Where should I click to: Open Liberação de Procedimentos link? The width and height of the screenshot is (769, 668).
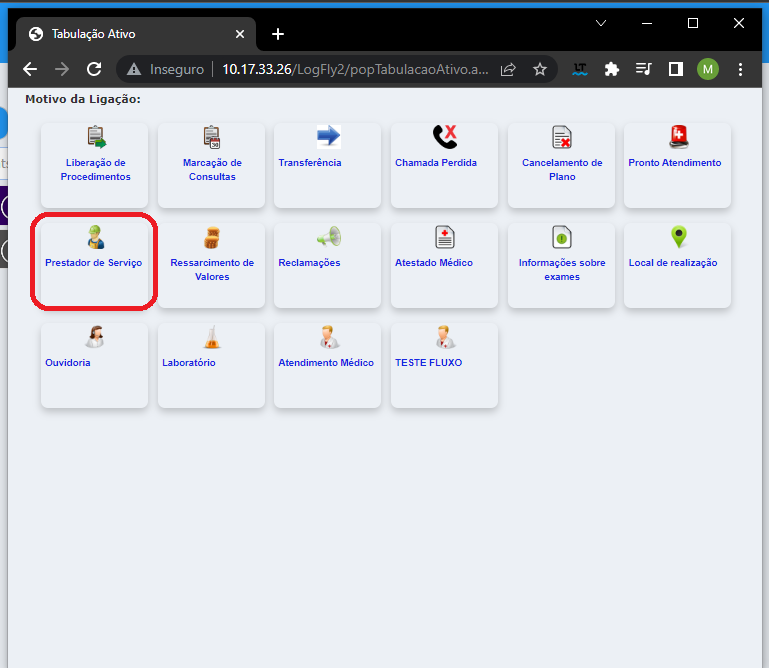click(96, 170)
